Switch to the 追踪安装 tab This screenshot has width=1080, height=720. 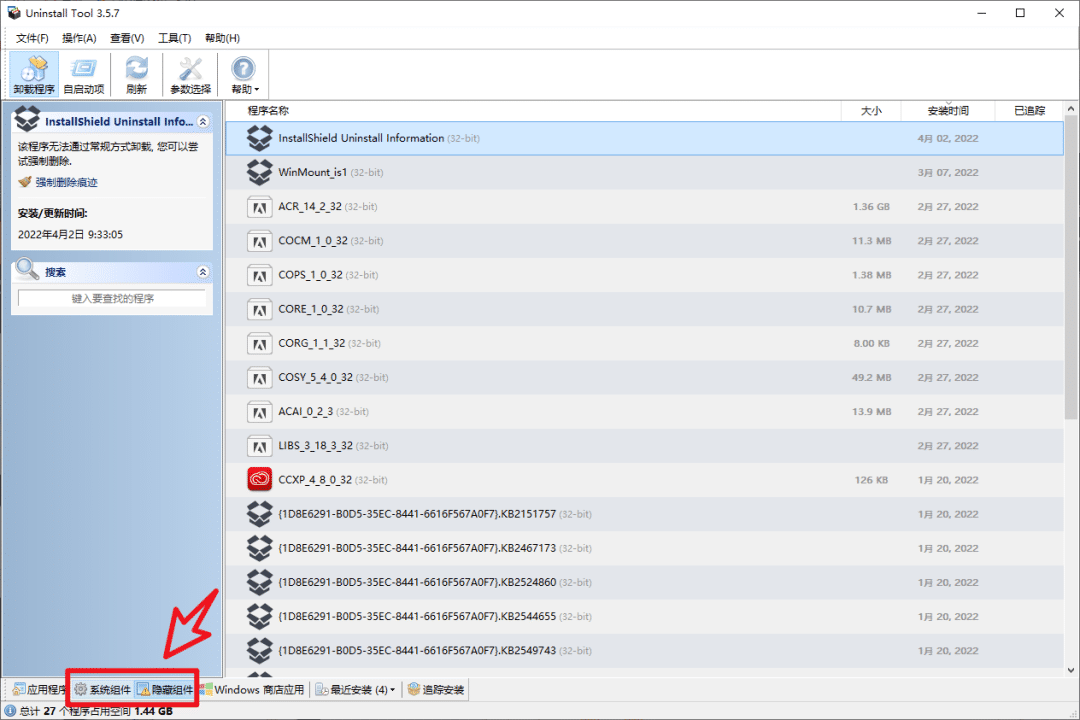[435, 689]
